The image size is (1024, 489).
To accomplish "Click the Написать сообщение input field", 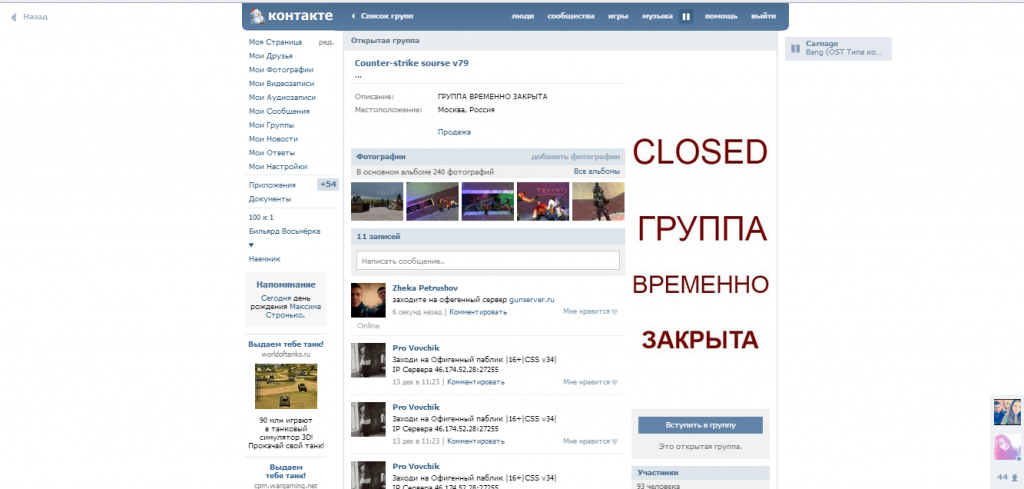I will pos(488,261).
